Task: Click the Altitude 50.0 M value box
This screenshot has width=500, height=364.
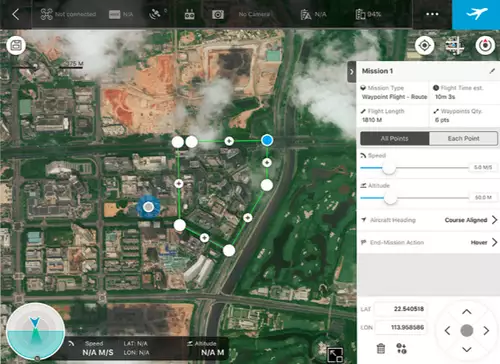Action: pyautogui.click(x=483, y=197)
